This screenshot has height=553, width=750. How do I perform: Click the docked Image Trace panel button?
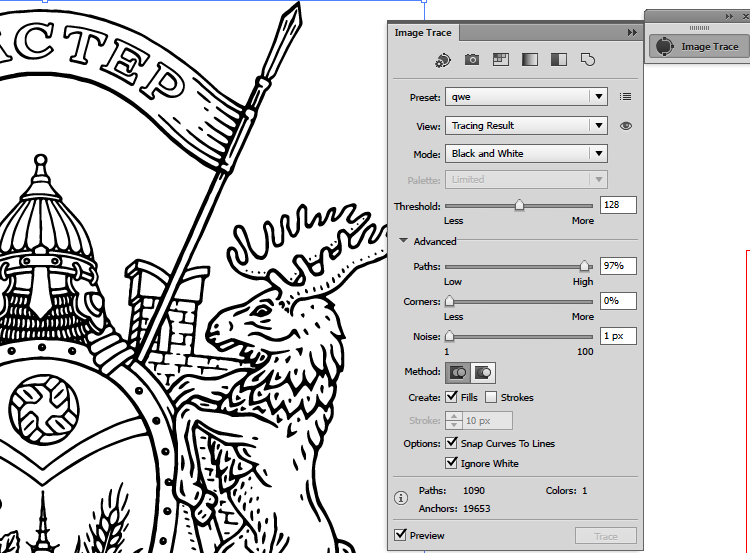pos(698,46)
